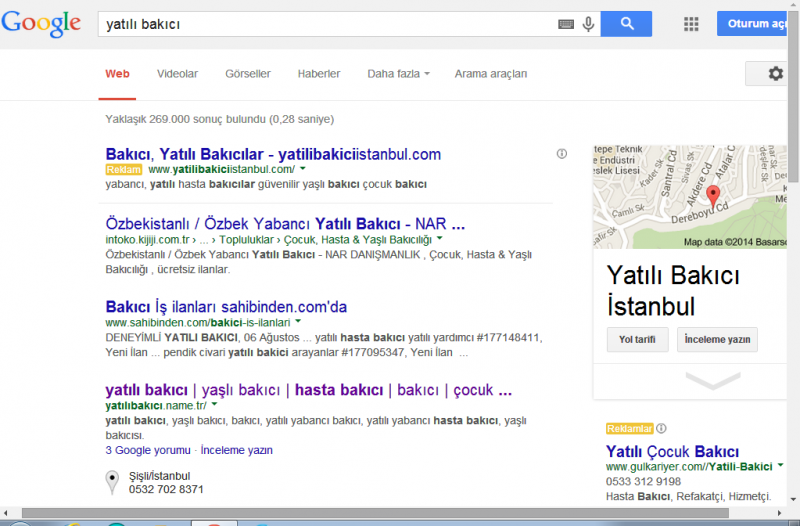
Task: Switch to the Videolar tab
Action: pyautogui.click(x=177, y=74)
